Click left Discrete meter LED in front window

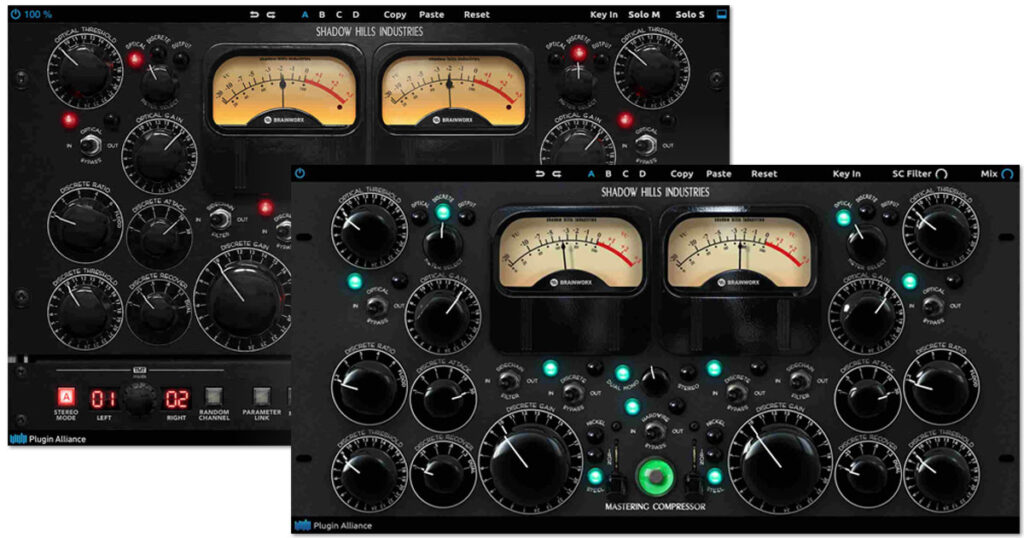point(443,212)
